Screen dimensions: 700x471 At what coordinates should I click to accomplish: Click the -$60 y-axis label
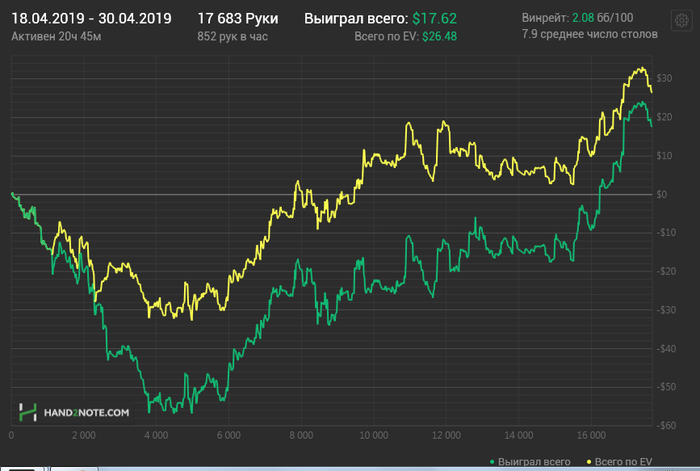pos(666,425)
